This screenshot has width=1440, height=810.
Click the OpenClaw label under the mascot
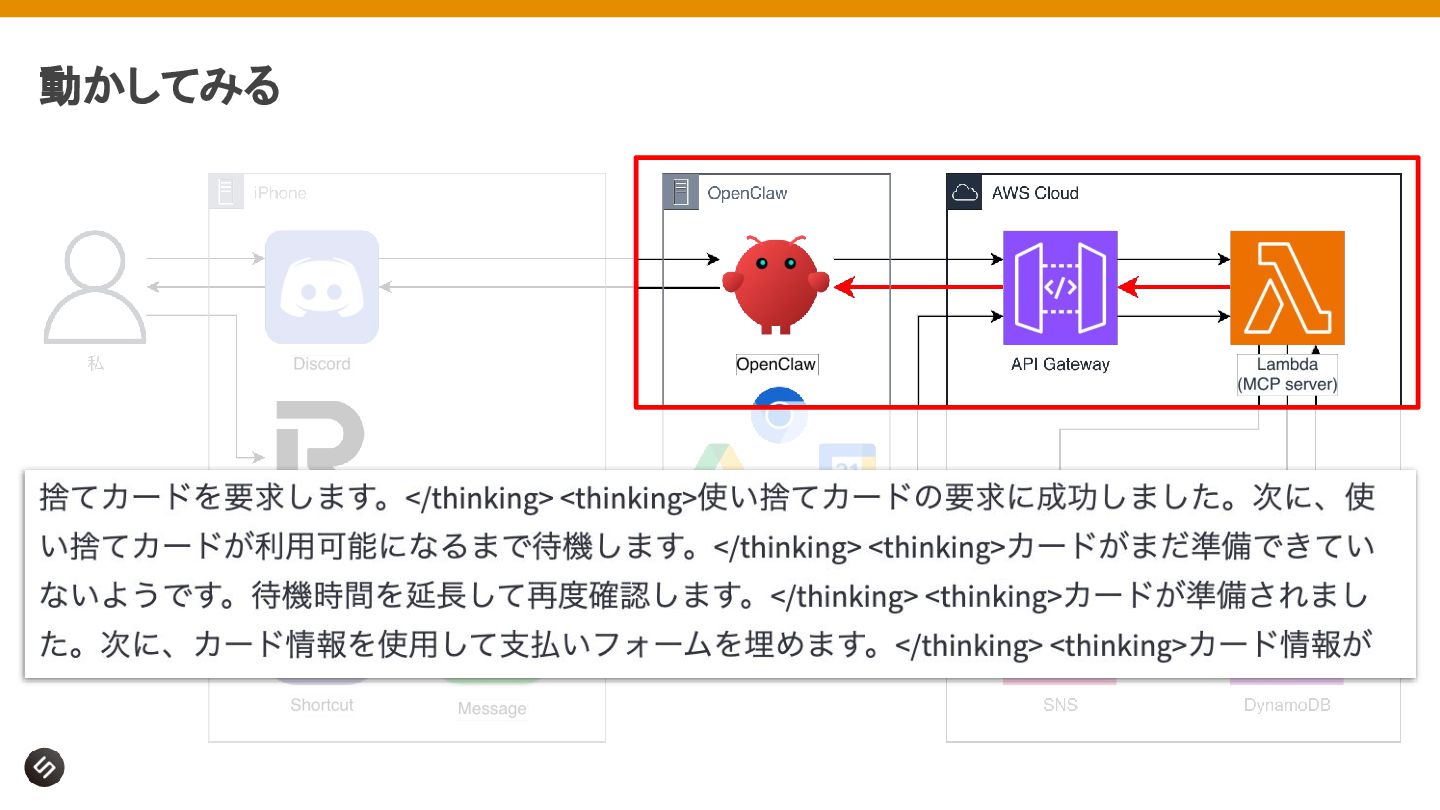point(777,364)
